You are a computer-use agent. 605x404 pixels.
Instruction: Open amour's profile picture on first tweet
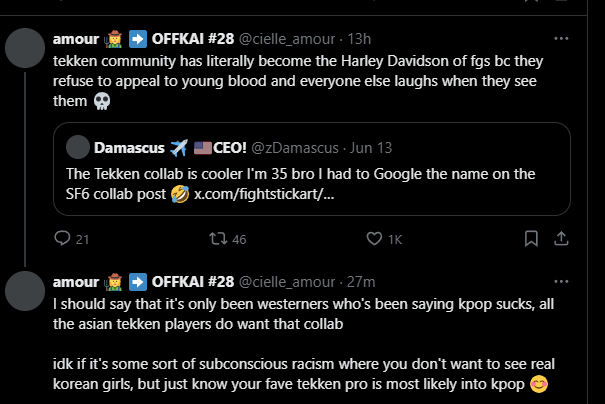(25, 49)
